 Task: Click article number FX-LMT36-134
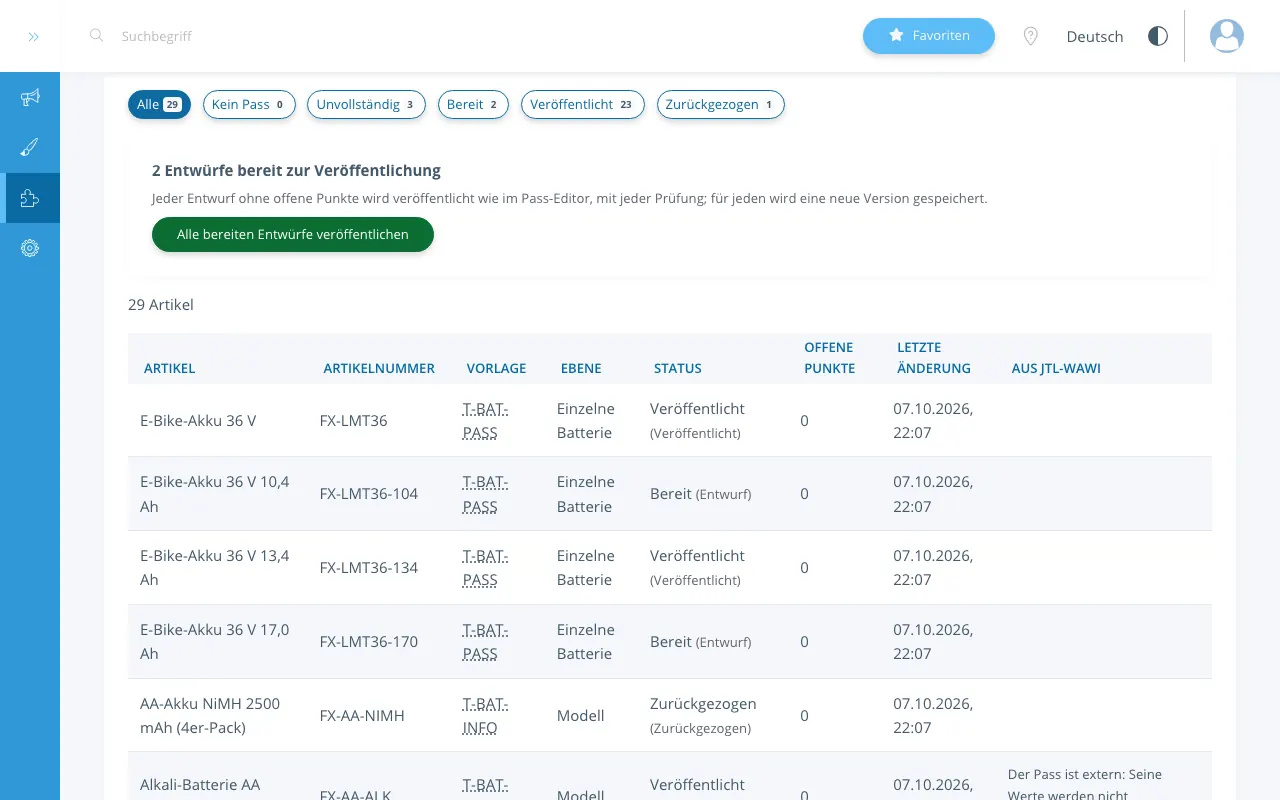pyautogui.click(x=369, y=567)
